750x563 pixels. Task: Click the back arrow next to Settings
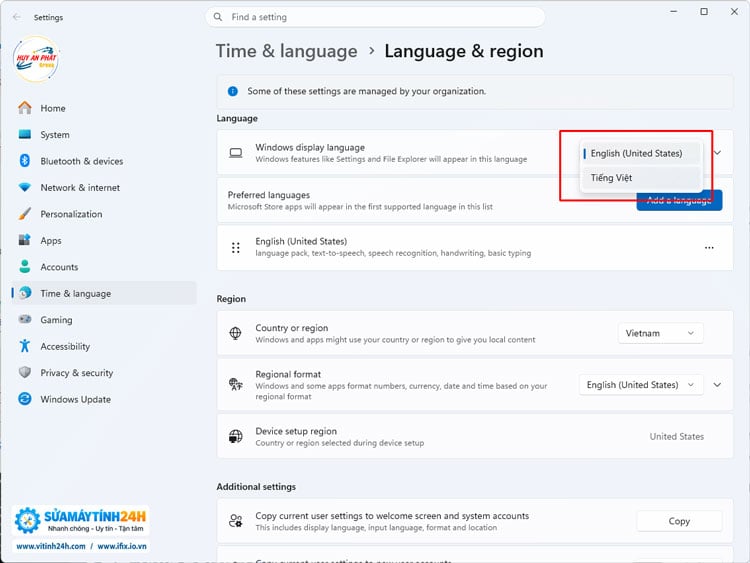click(17, 17)
